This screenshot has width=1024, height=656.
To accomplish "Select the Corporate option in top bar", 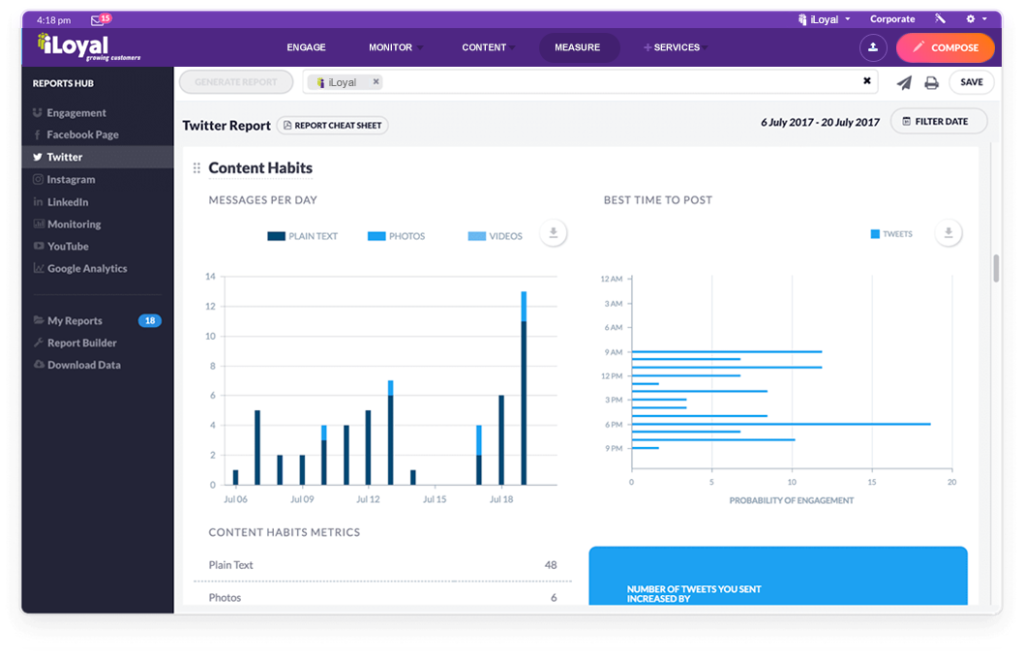I will click(892, 19).
